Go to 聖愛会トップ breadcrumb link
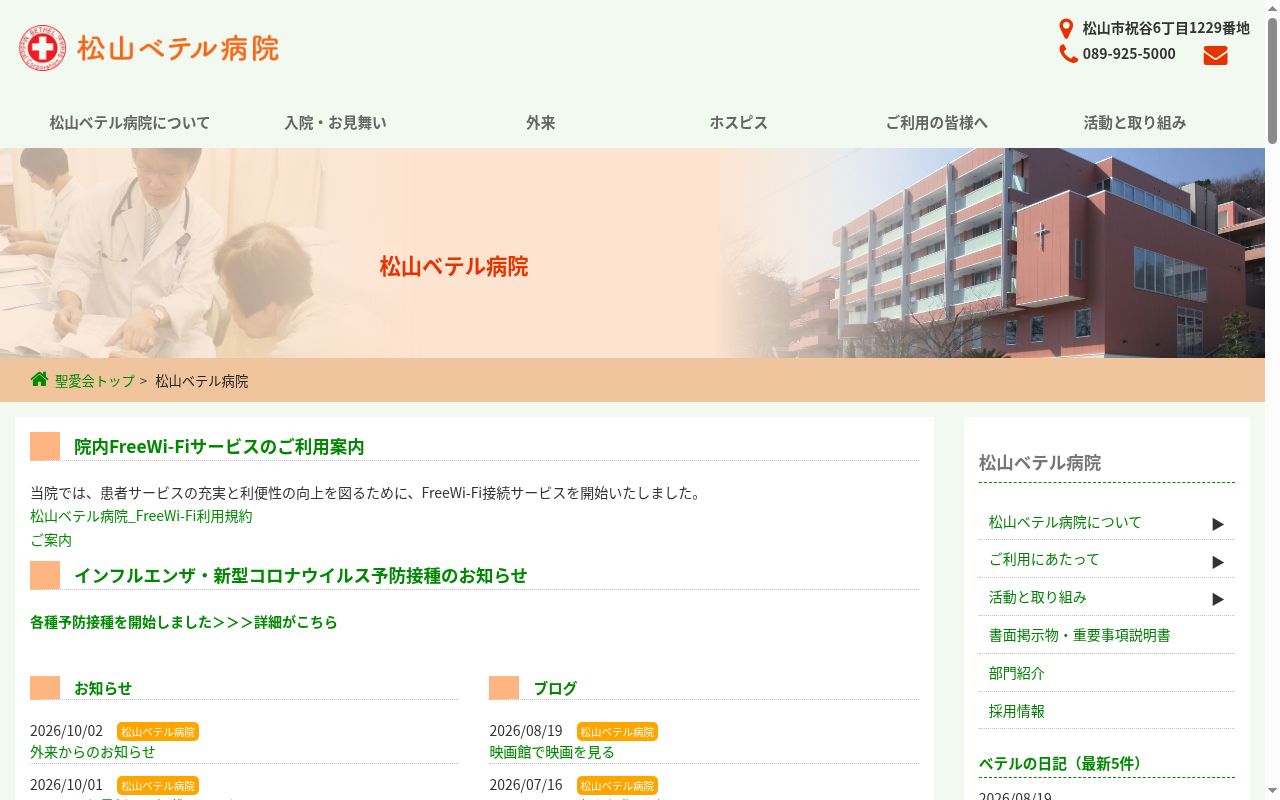The image size is (1280, 800). coord(95,381)
